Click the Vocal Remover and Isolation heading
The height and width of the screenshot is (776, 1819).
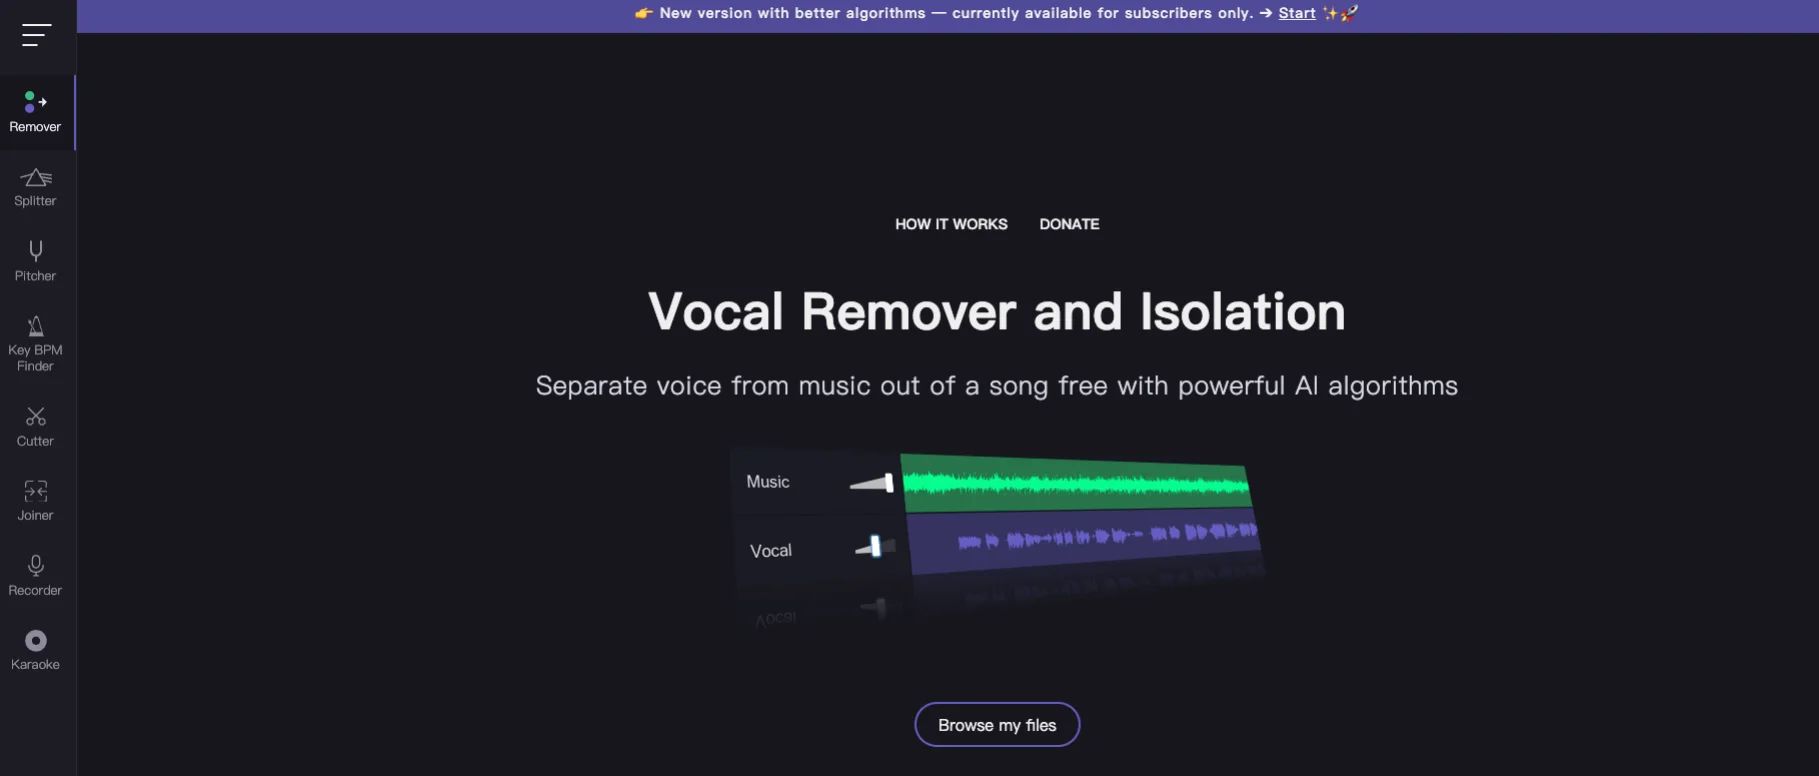(997, 312)
